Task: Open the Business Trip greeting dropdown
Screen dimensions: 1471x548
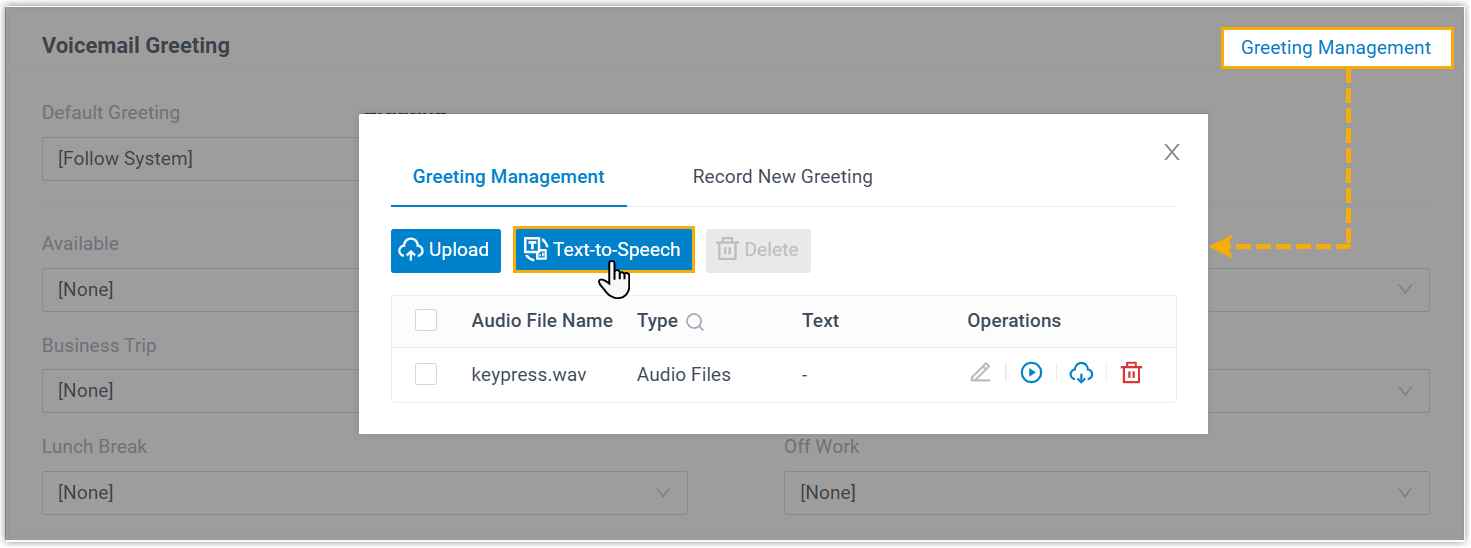Action: [x=200, y=391]
